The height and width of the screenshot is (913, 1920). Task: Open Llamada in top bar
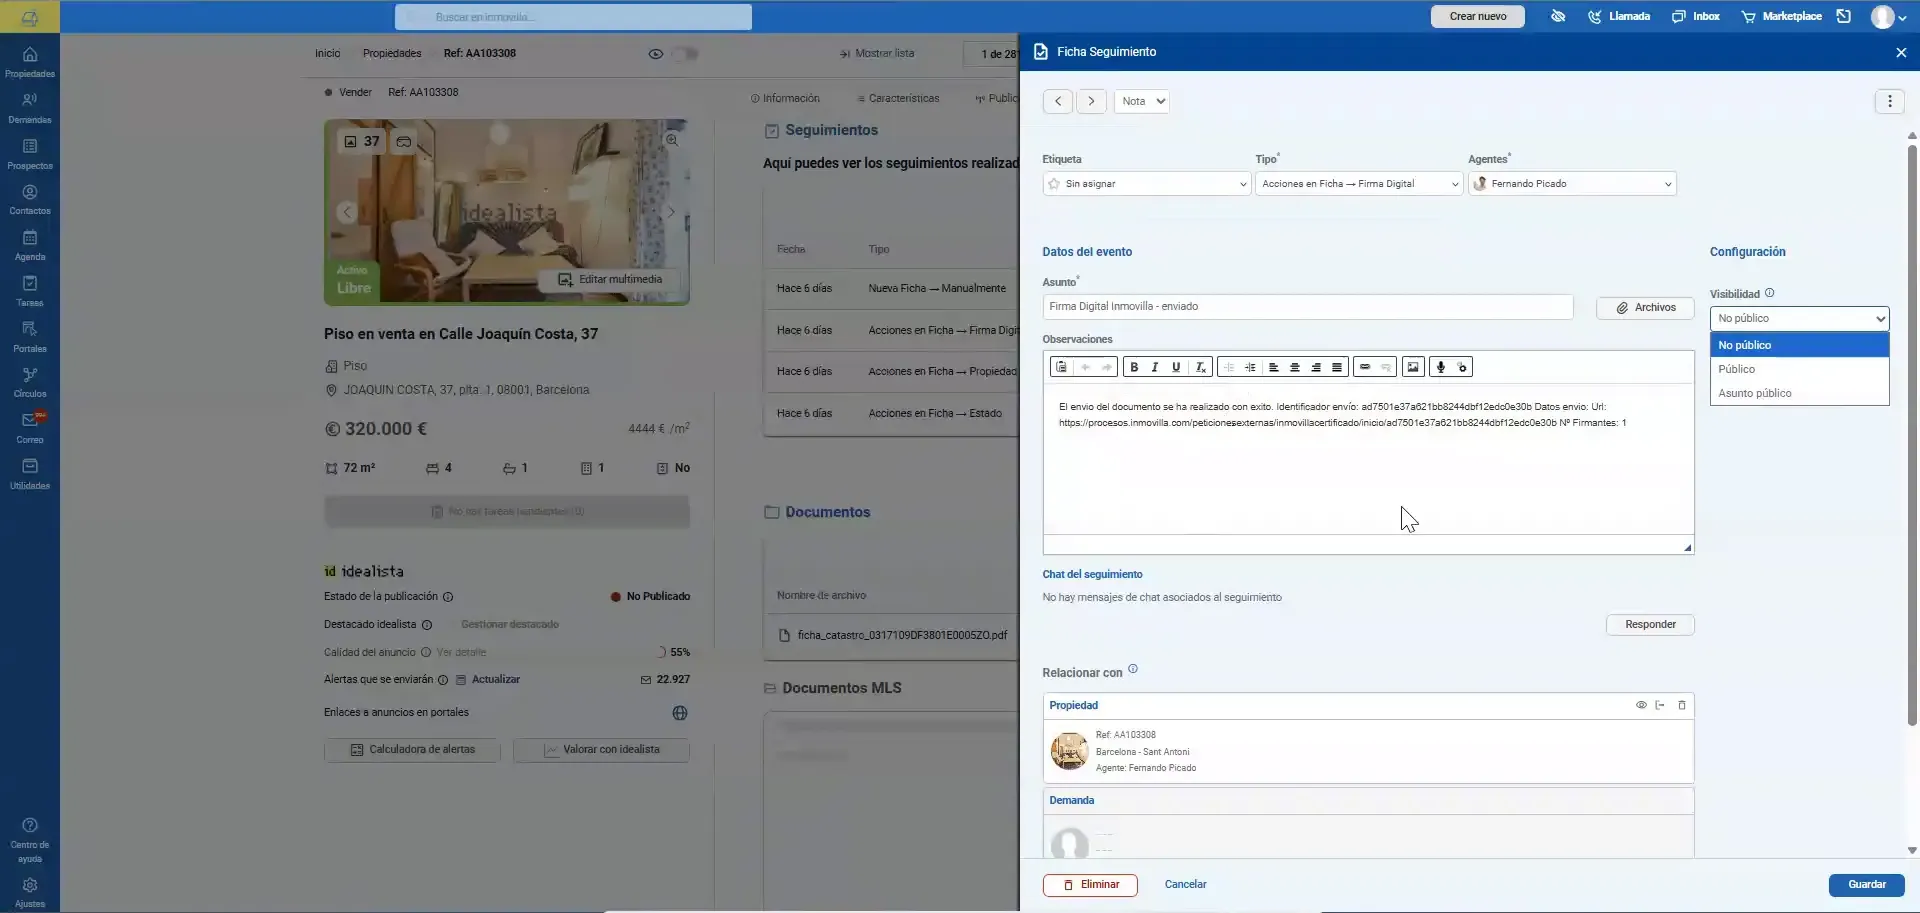1619,16
